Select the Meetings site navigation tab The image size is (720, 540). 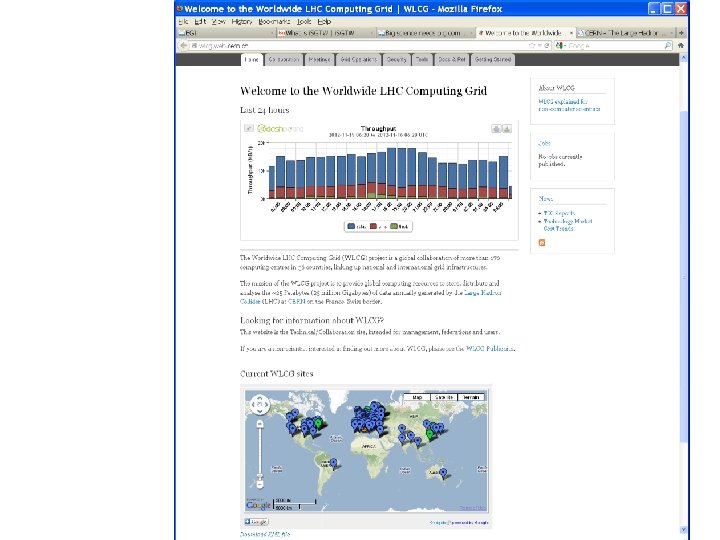point(320,60)
